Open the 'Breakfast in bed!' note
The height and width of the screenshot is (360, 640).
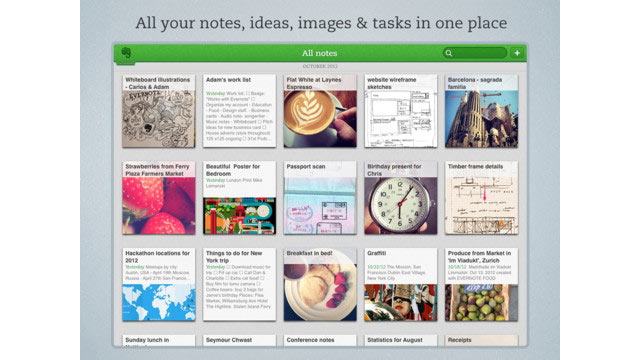[320, 284]
